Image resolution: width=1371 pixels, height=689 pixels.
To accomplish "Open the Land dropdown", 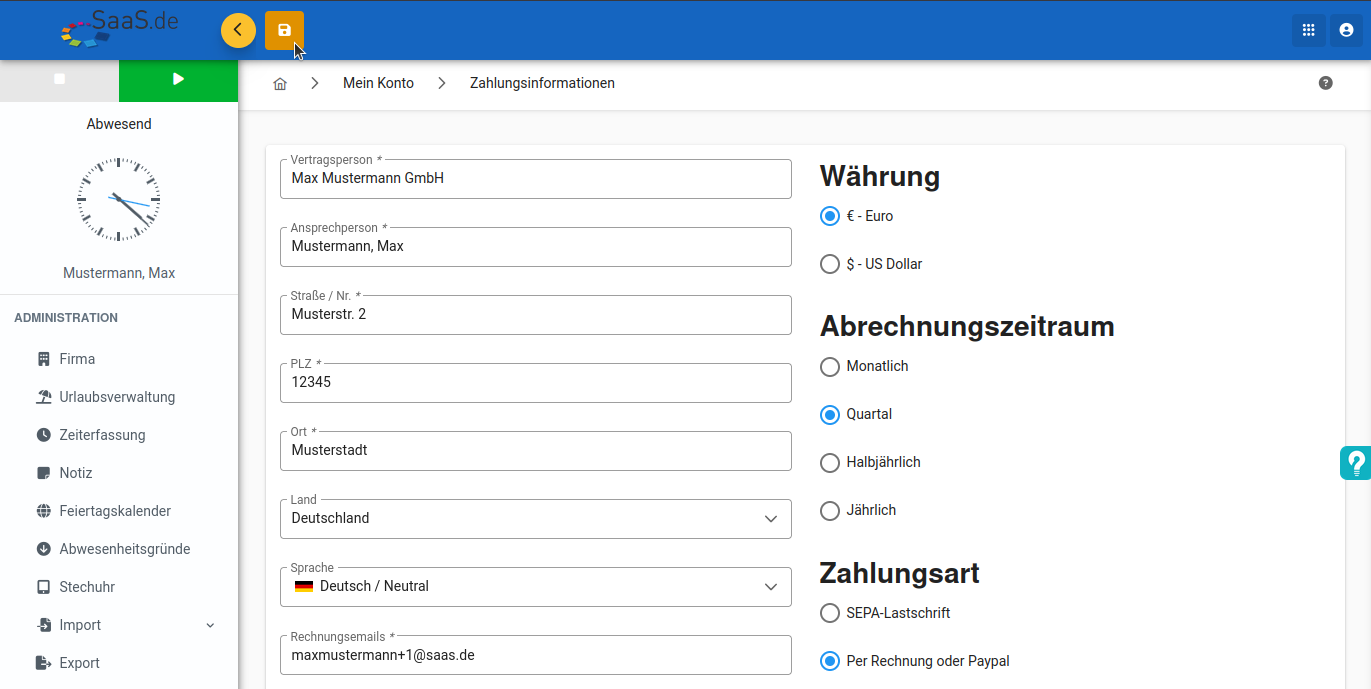I will (x=535, y=519).
